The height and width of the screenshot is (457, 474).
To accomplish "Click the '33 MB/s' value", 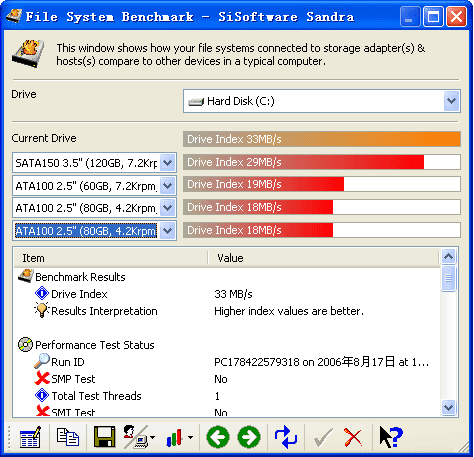I will click(233, 294).
